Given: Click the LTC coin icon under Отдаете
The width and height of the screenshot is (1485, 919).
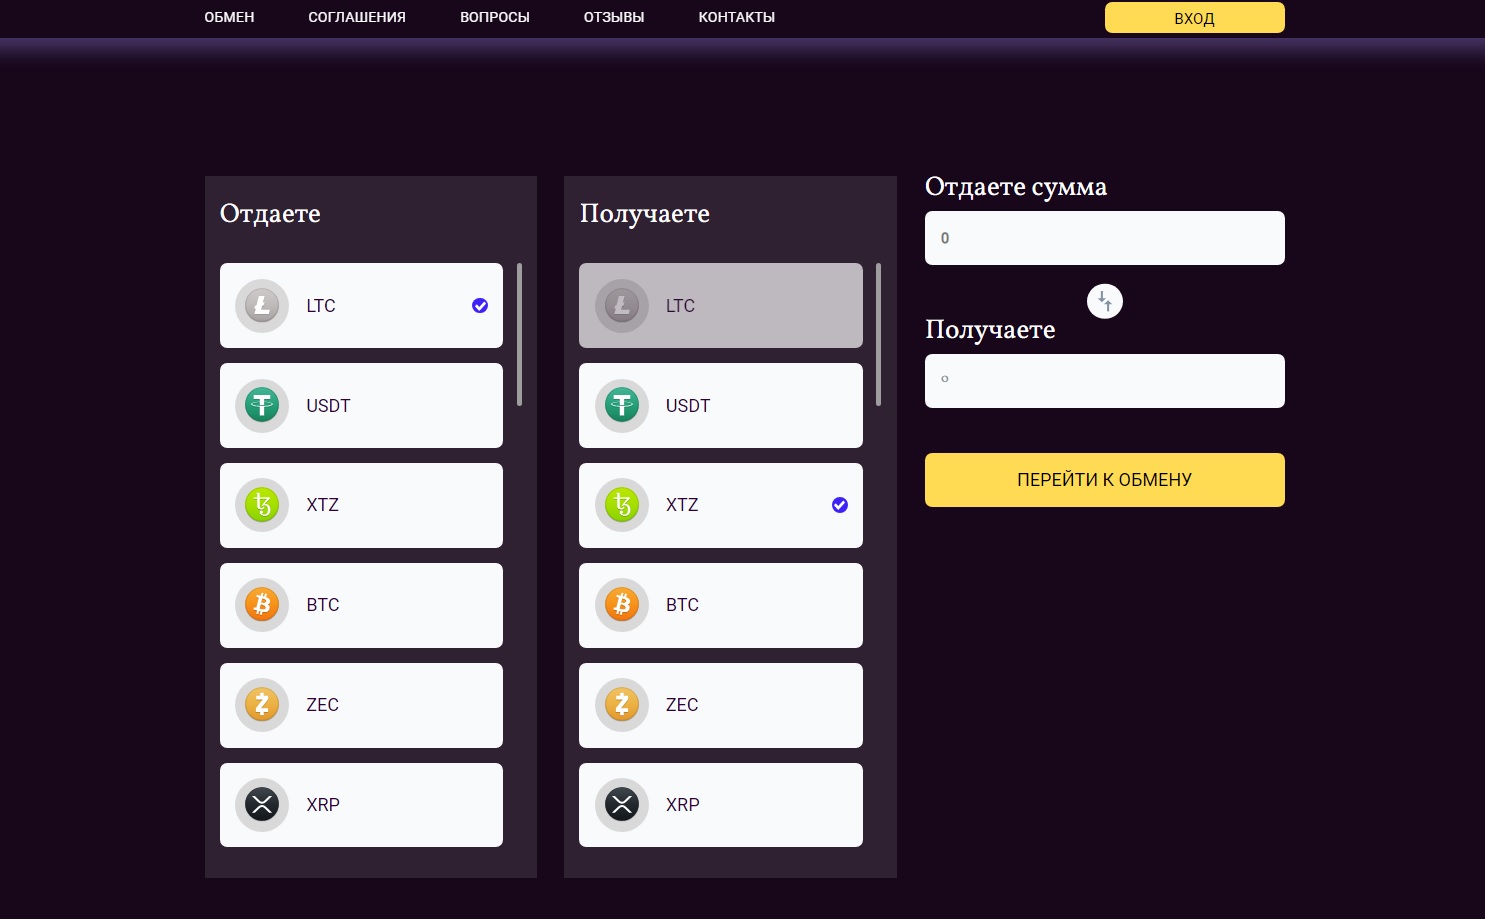Looking at the screenshot, I should coord(262,306).
